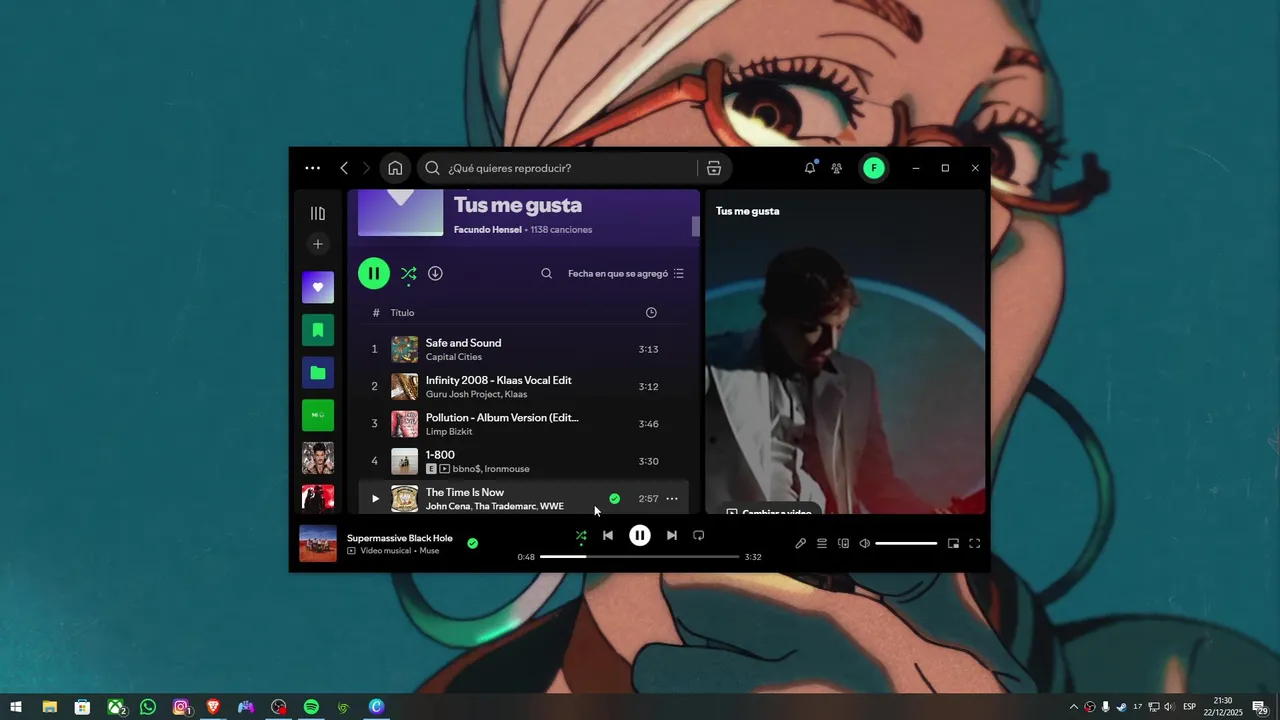Go back with the left arrow
The image size is (1280, 720).
tap(344, 168)
